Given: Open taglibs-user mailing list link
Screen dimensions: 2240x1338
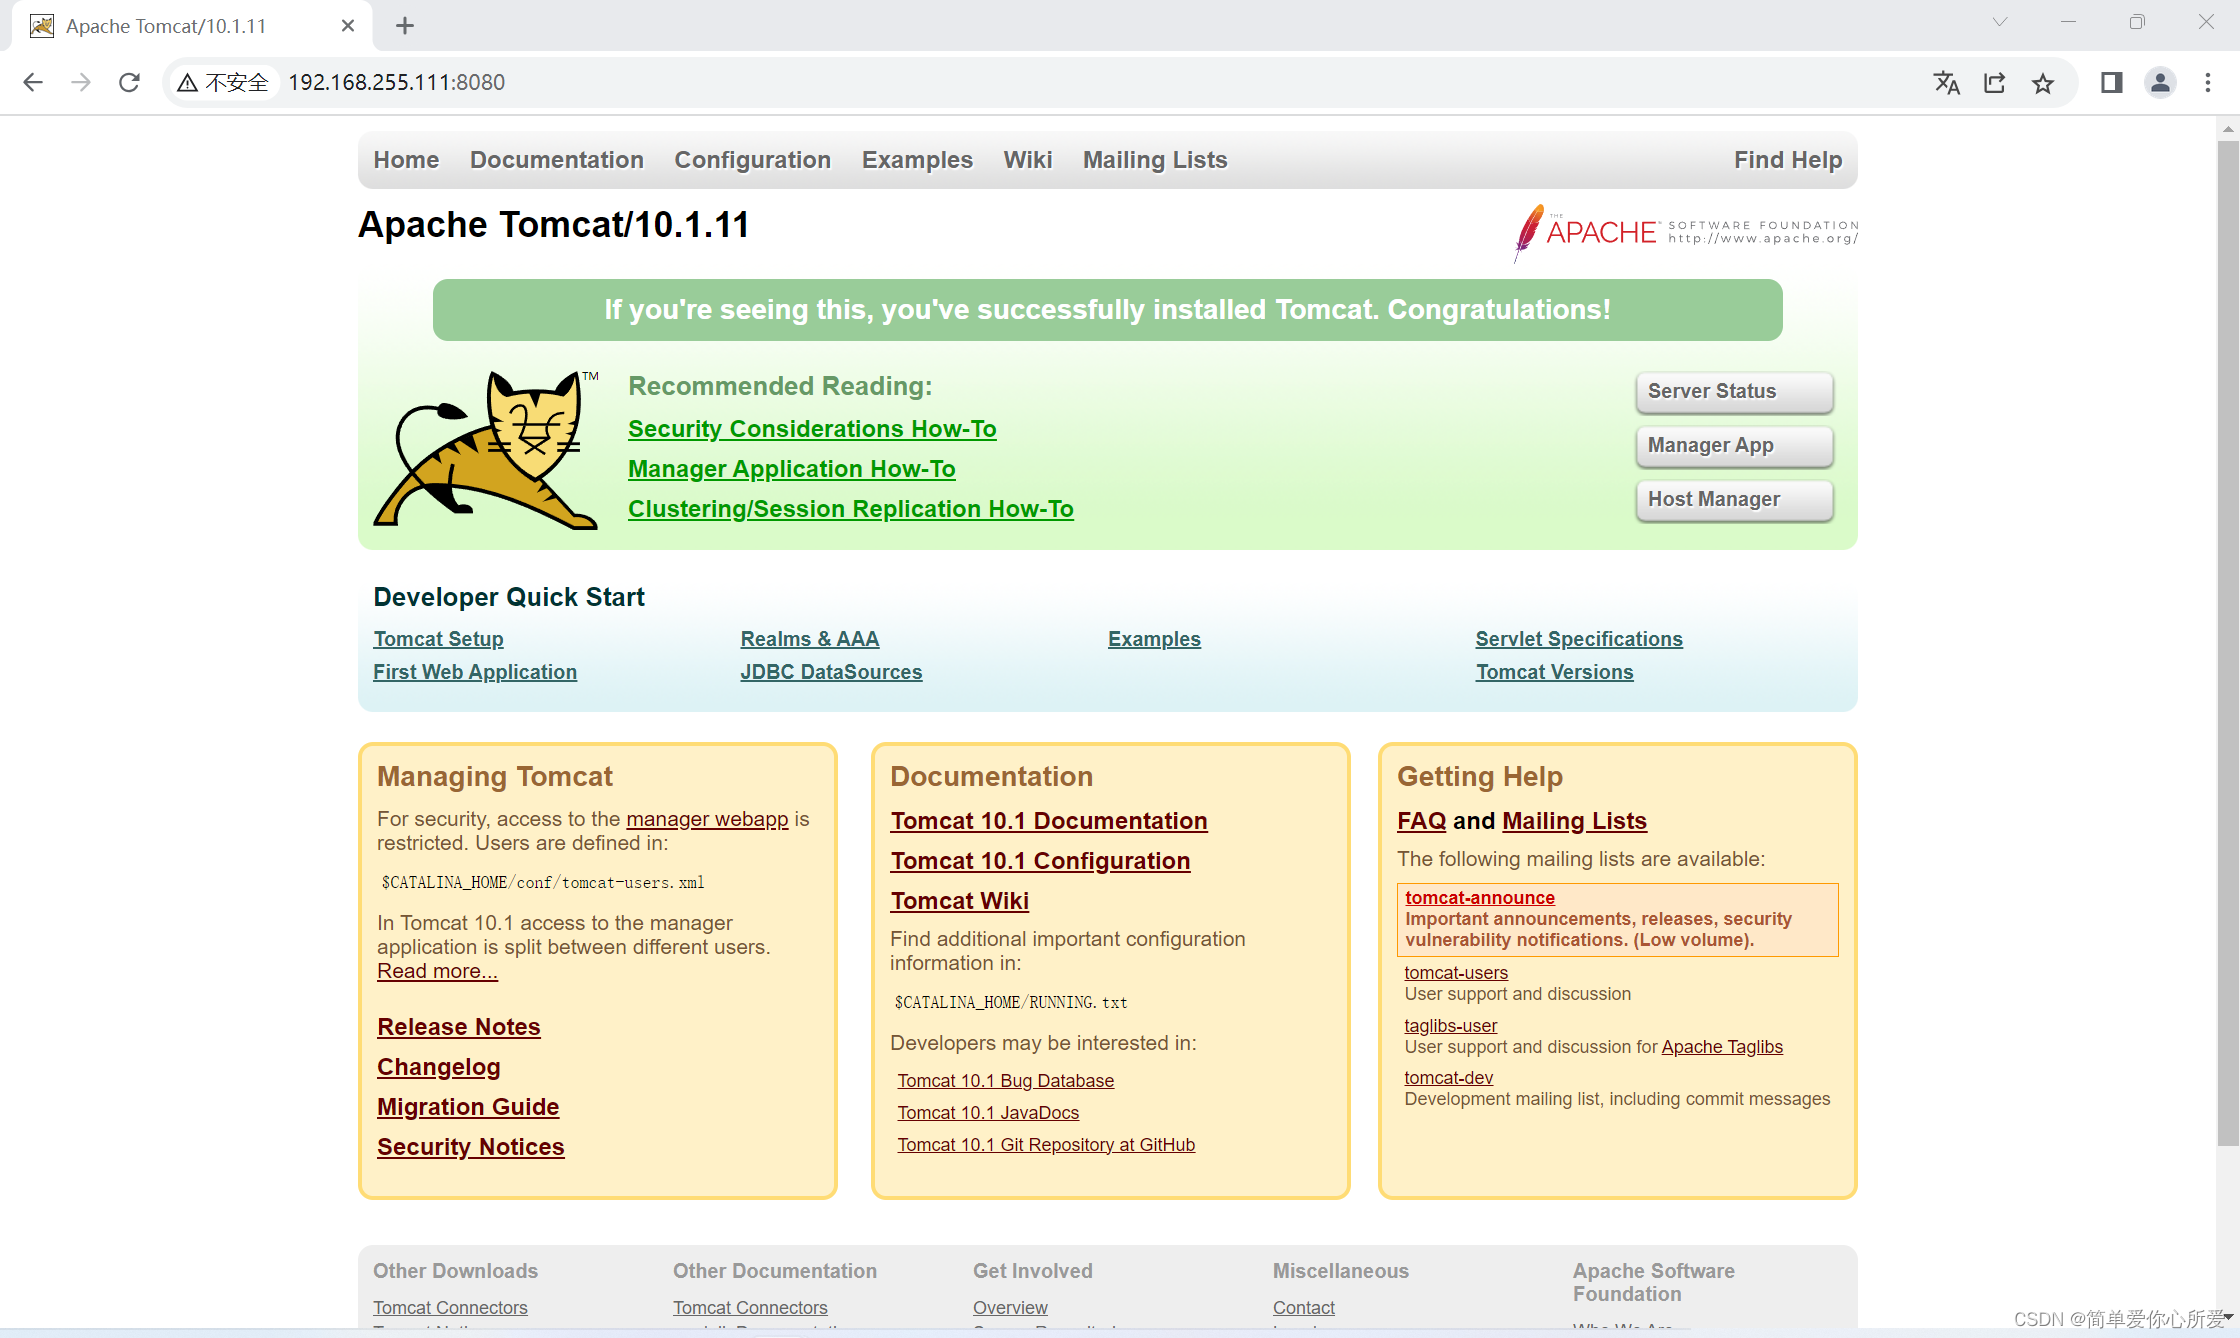Looking at the screenshot, I should (x=1450, y=1026).
